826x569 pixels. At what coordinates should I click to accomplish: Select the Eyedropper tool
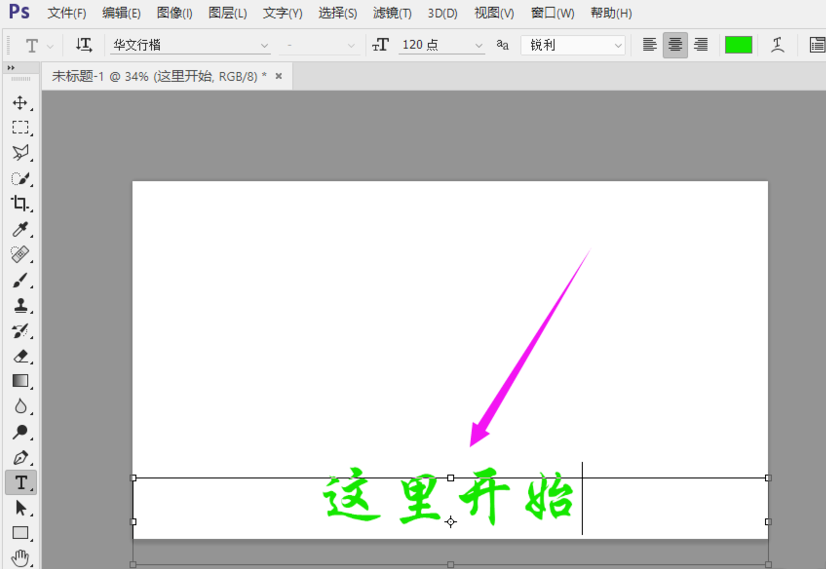[20, 229]
